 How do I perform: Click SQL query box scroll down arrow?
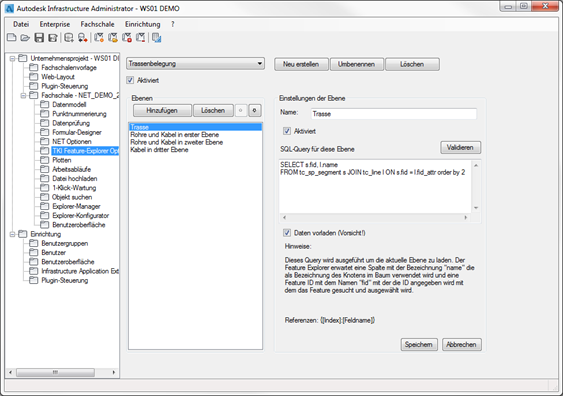[x=476, y=208]
